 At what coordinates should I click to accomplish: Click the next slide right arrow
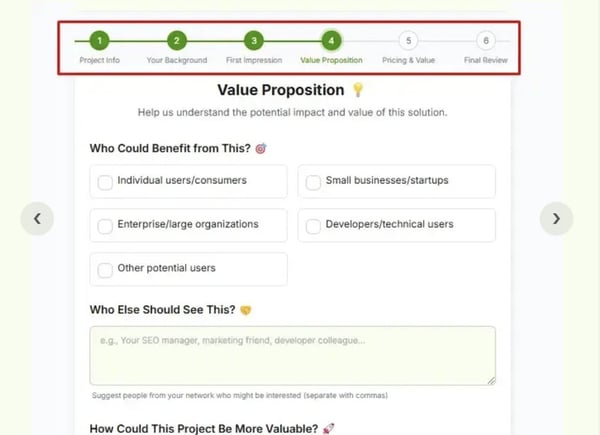click(x=556, y=218)
